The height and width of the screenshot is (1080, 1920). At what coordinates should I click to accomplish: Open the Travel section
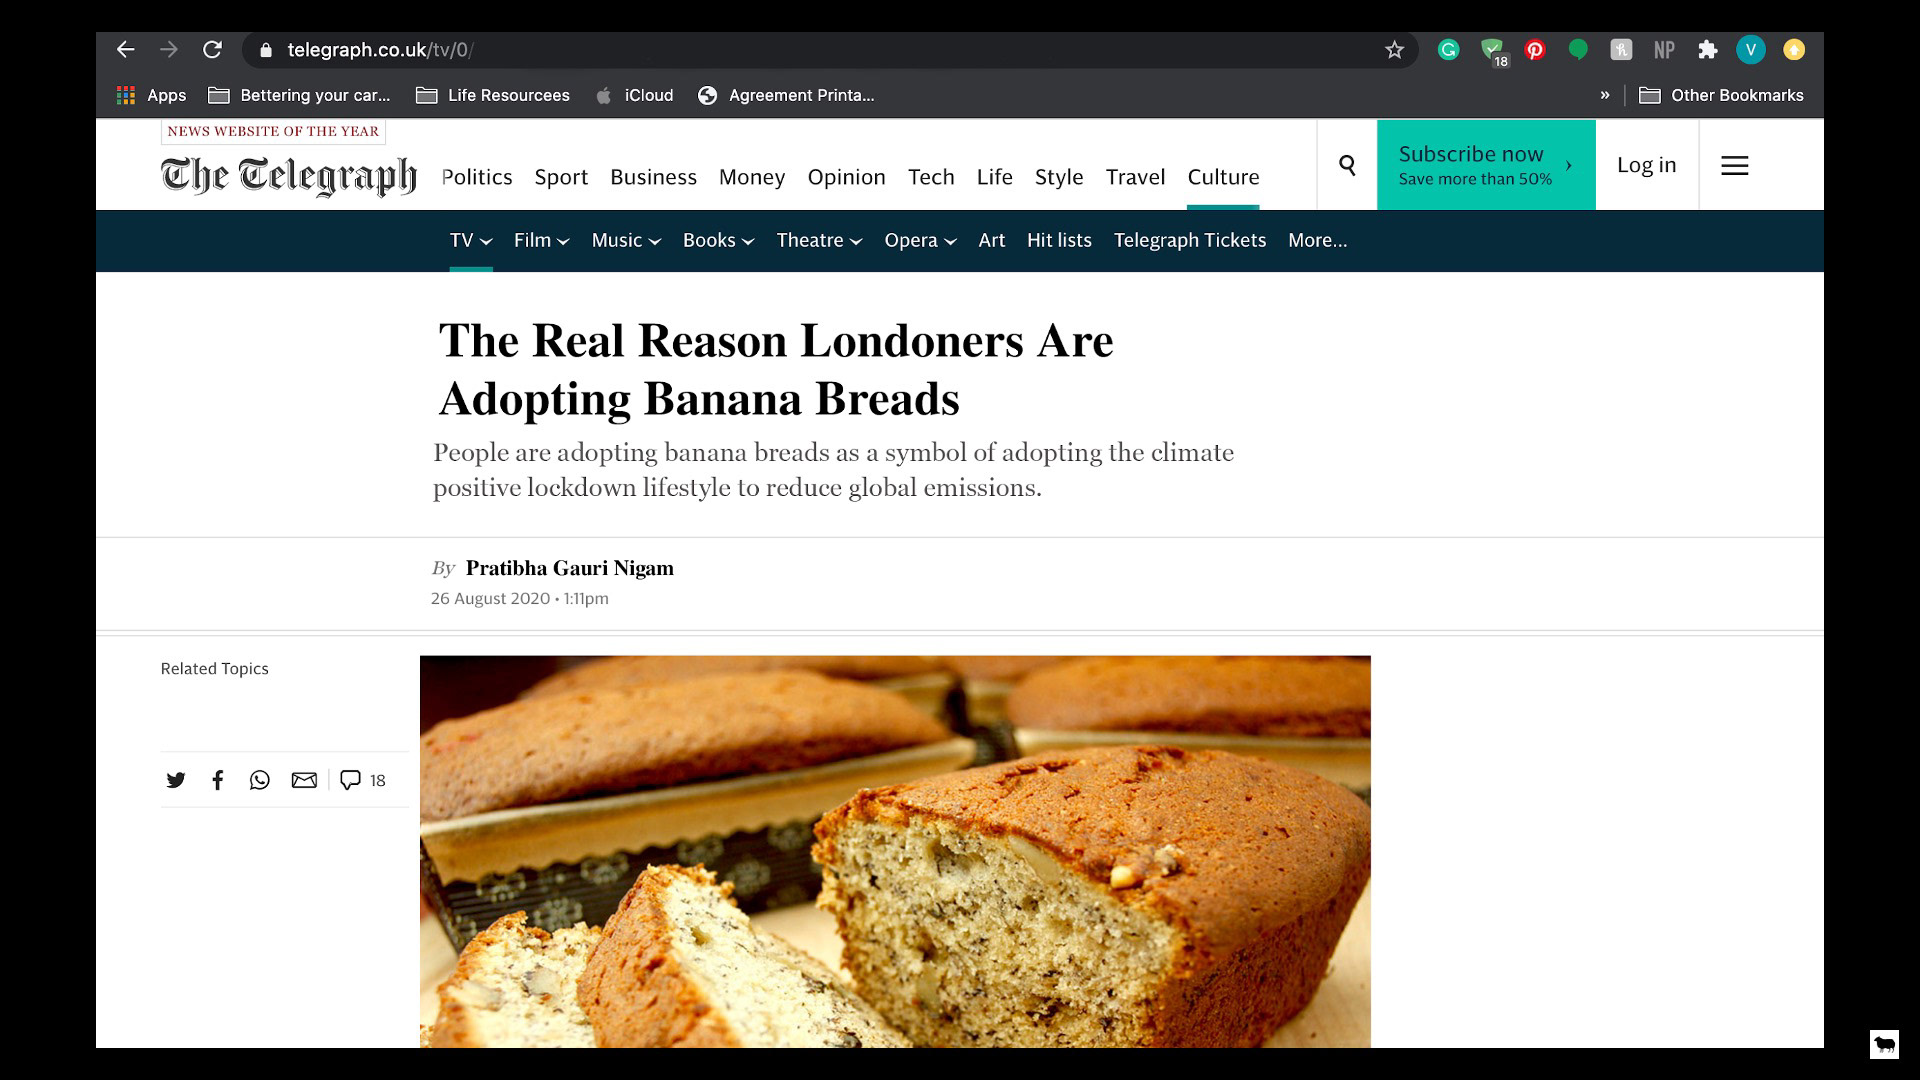point(1135,177)
